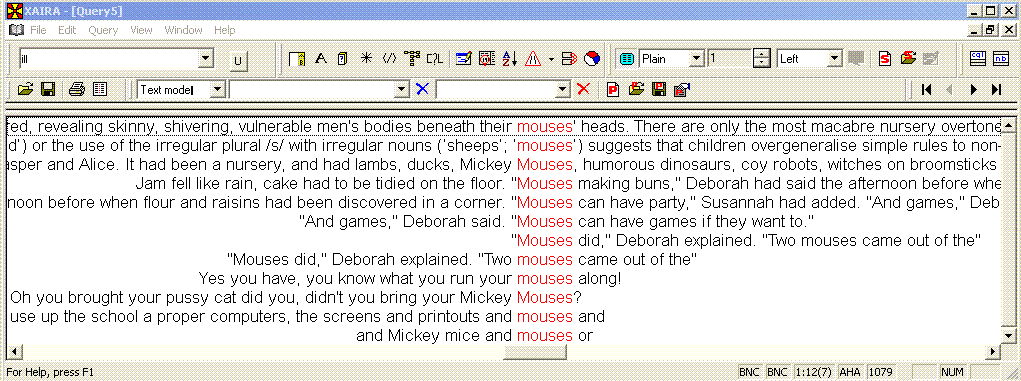Open the Help menu
This screenshot has height=381, width=1021.
[225, 30]
